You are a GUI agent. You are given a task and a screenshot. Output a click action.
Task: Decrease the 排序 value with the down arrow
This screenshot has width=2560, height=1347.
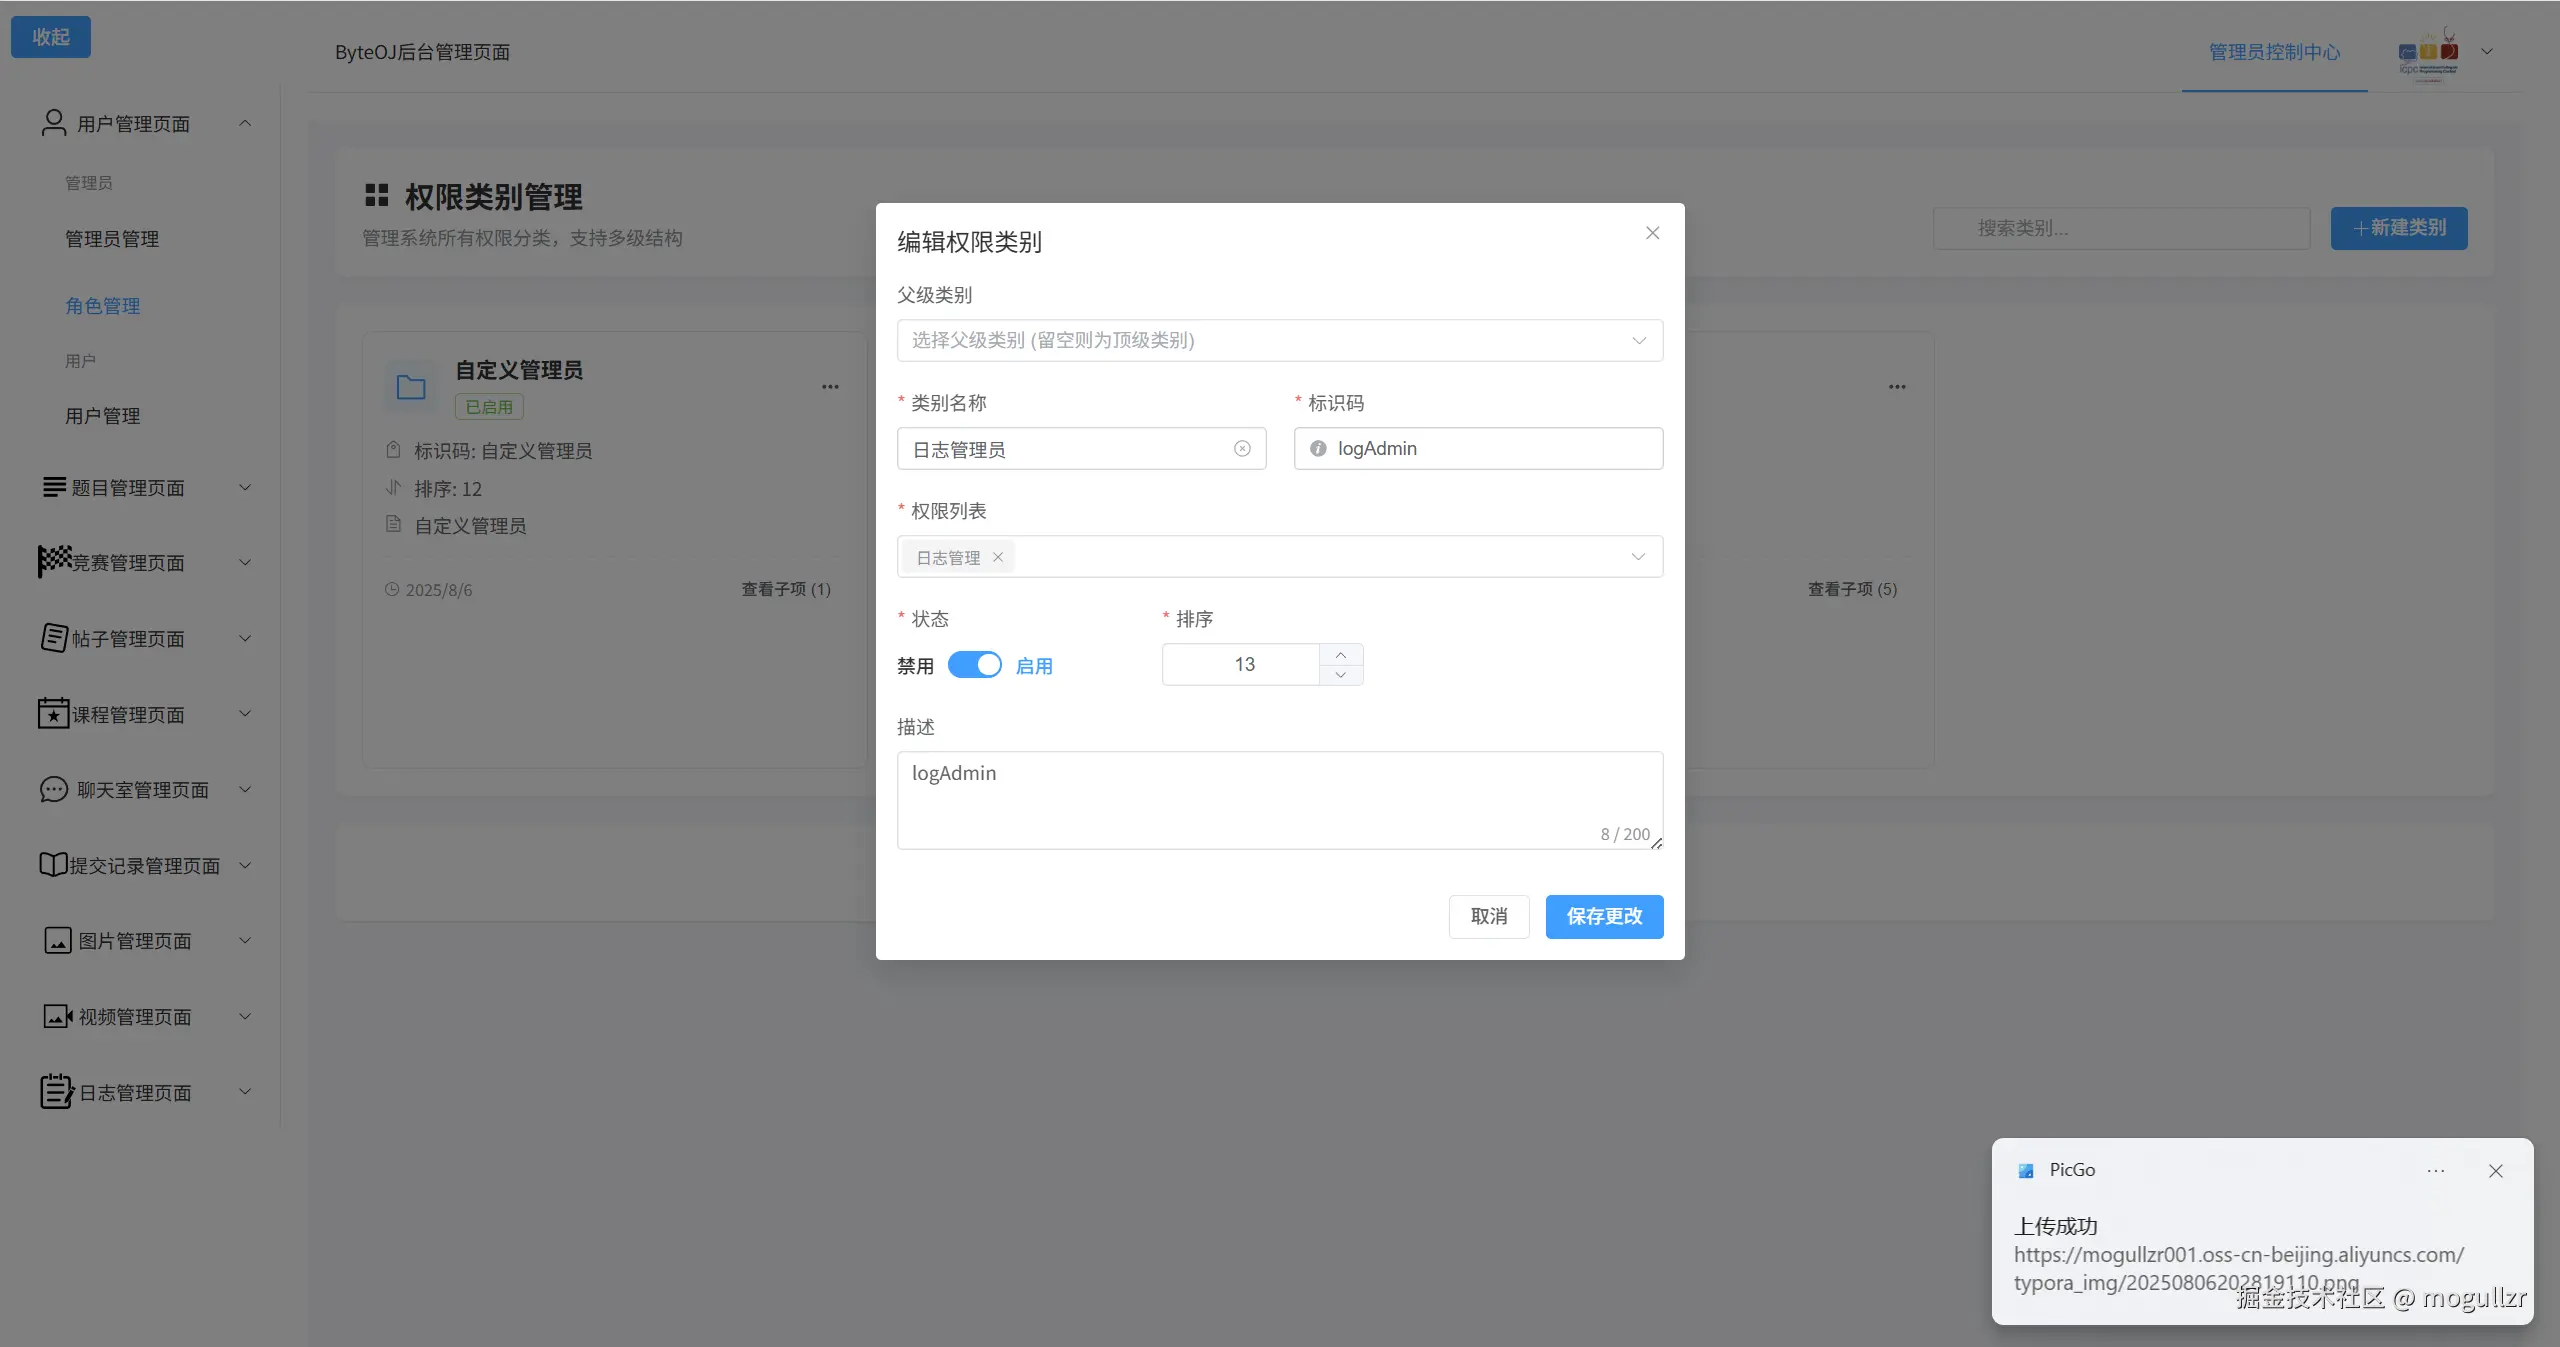[x=1341, y=676]
